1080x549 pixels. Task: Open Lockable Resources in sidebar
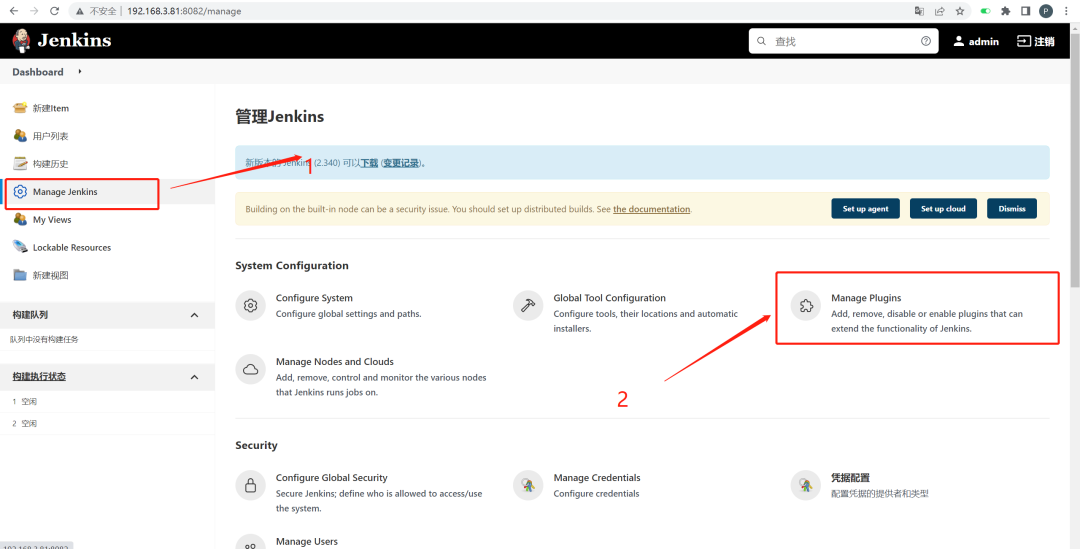pyautogui.click(x=71, y=248)
